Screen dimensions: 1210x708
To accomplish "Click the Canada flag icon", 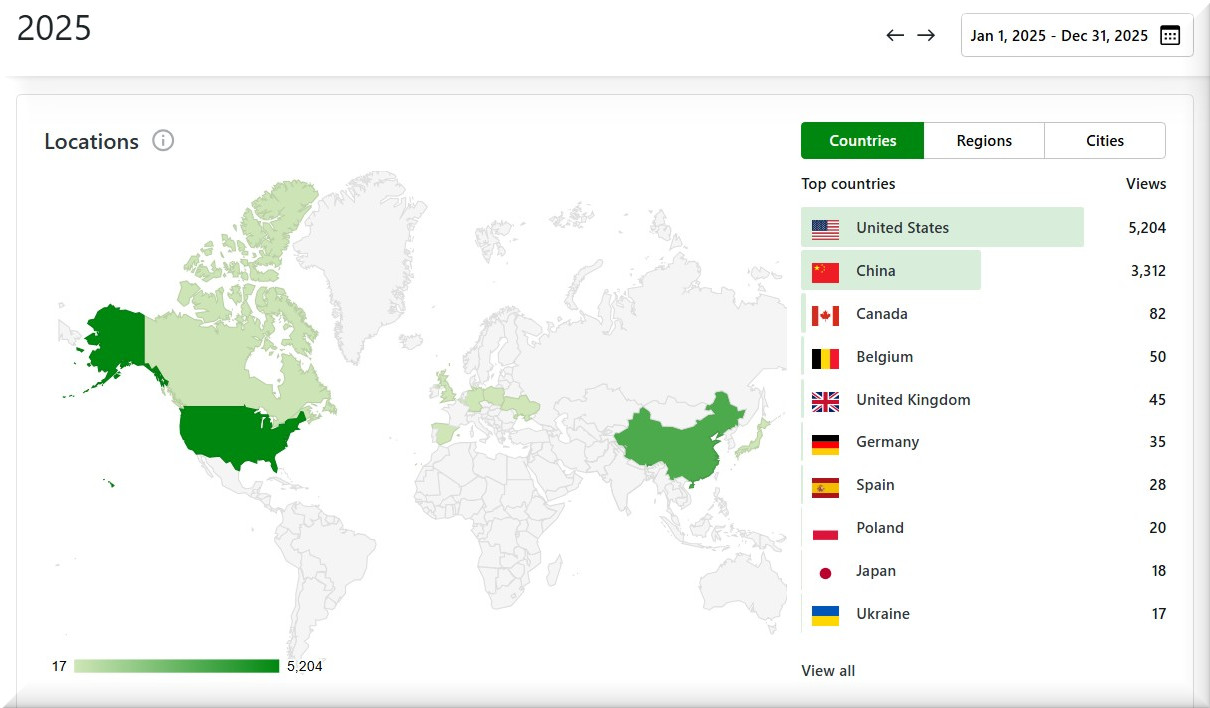I will click(825, 315).
